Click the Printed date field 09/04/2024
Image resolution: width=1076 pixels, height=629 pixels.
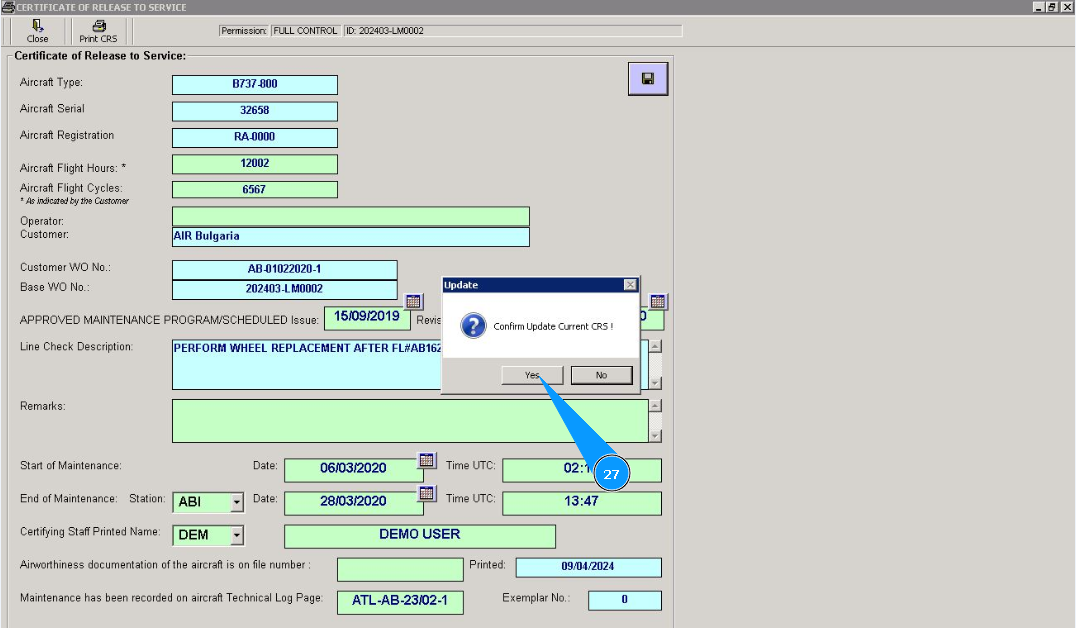589,567
